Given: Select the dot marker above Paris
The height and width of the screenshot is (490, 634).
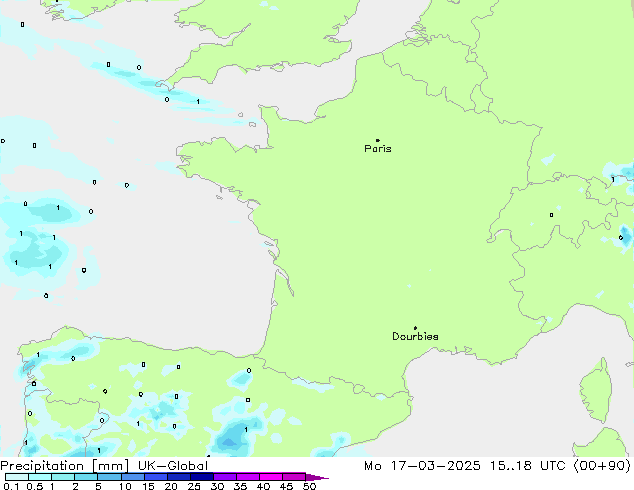Looking at the screenshot, I should (378, 140).
